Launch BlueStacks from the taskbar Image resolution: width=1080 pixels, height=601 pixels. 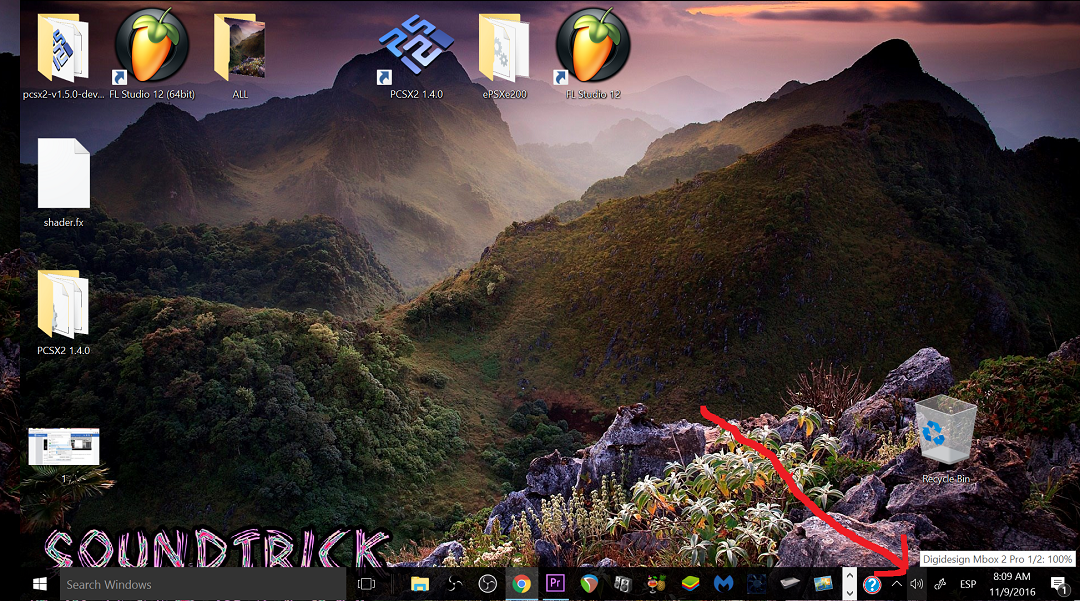click(x=689, y=584)
